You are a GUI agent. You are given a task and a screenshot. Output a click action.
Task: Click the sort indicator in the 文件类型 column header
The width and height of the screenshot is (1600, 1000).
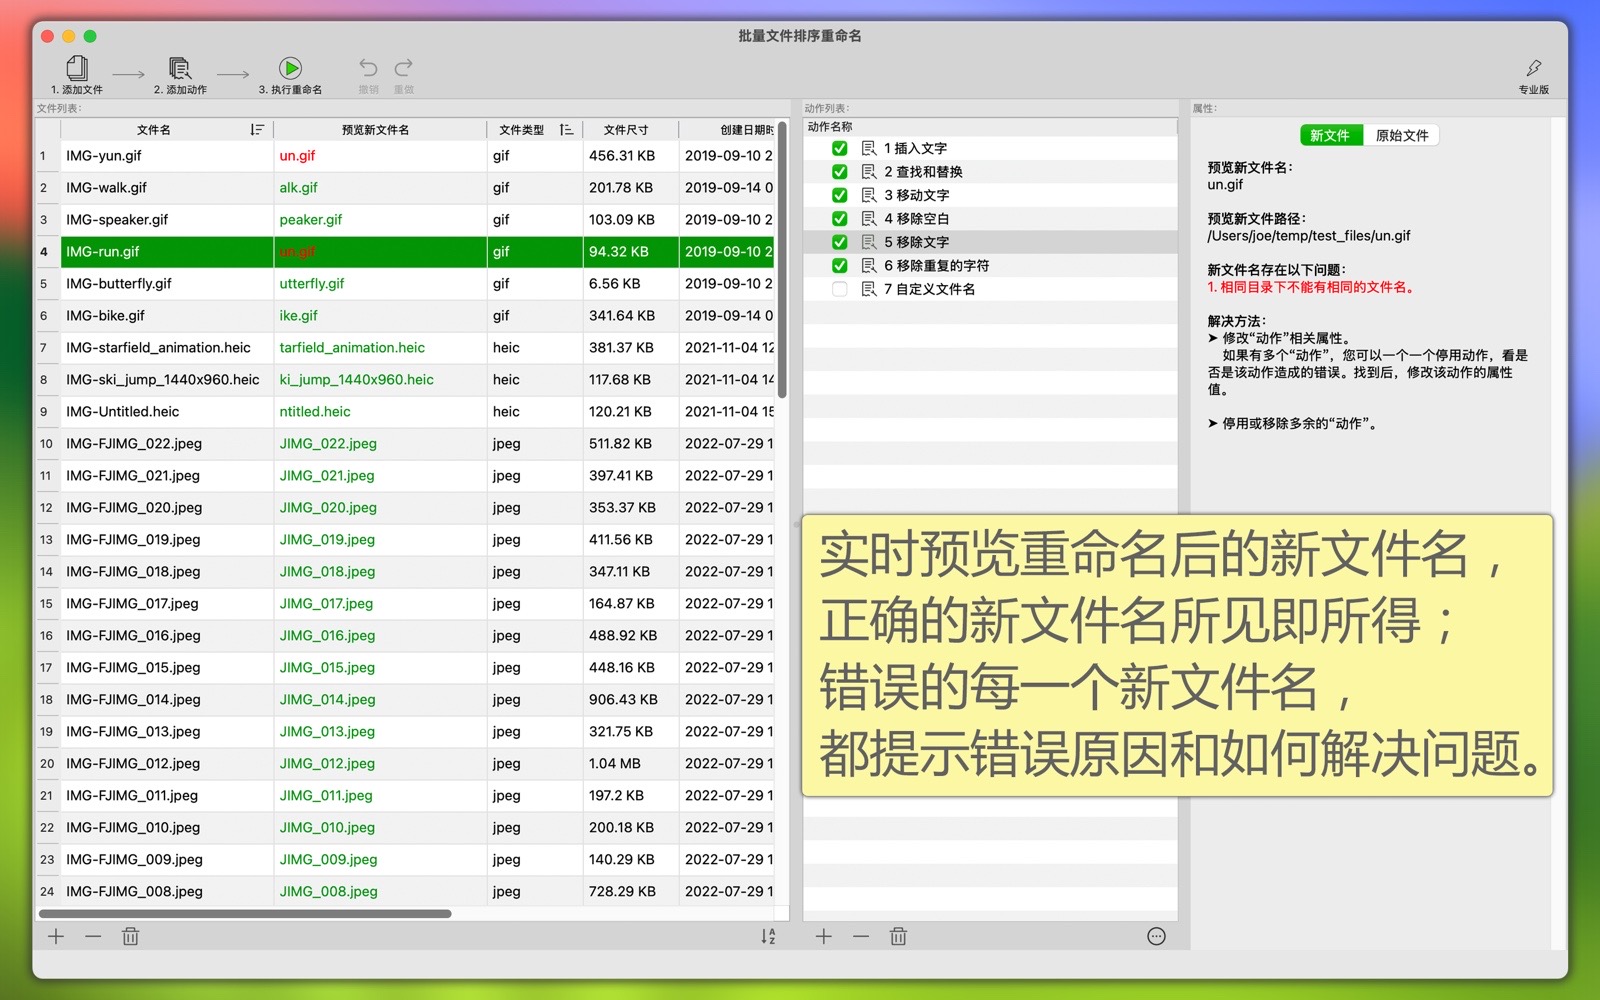tap(566, 130)
